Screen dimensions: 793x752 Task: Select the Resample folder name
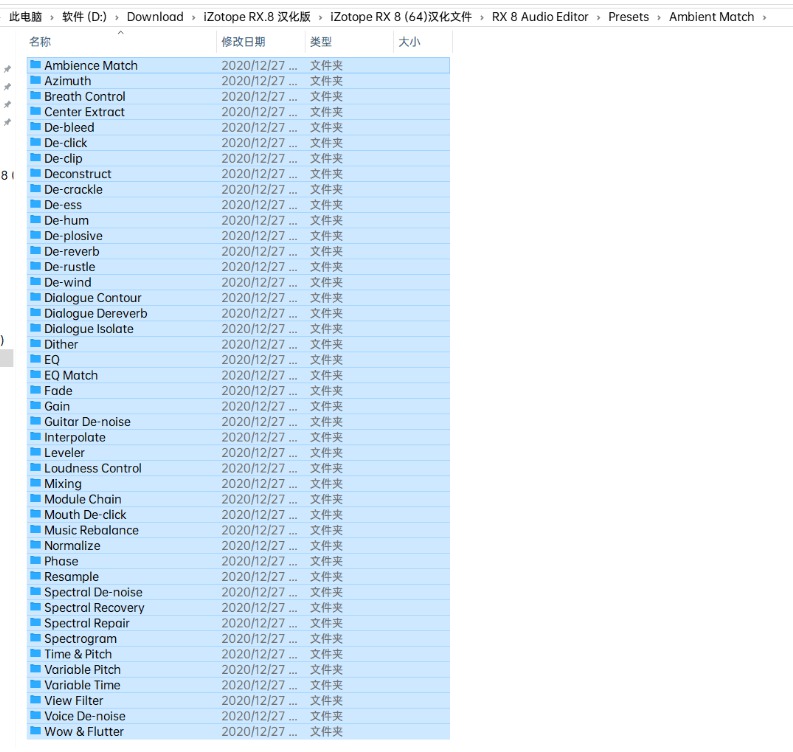[71, 577]
